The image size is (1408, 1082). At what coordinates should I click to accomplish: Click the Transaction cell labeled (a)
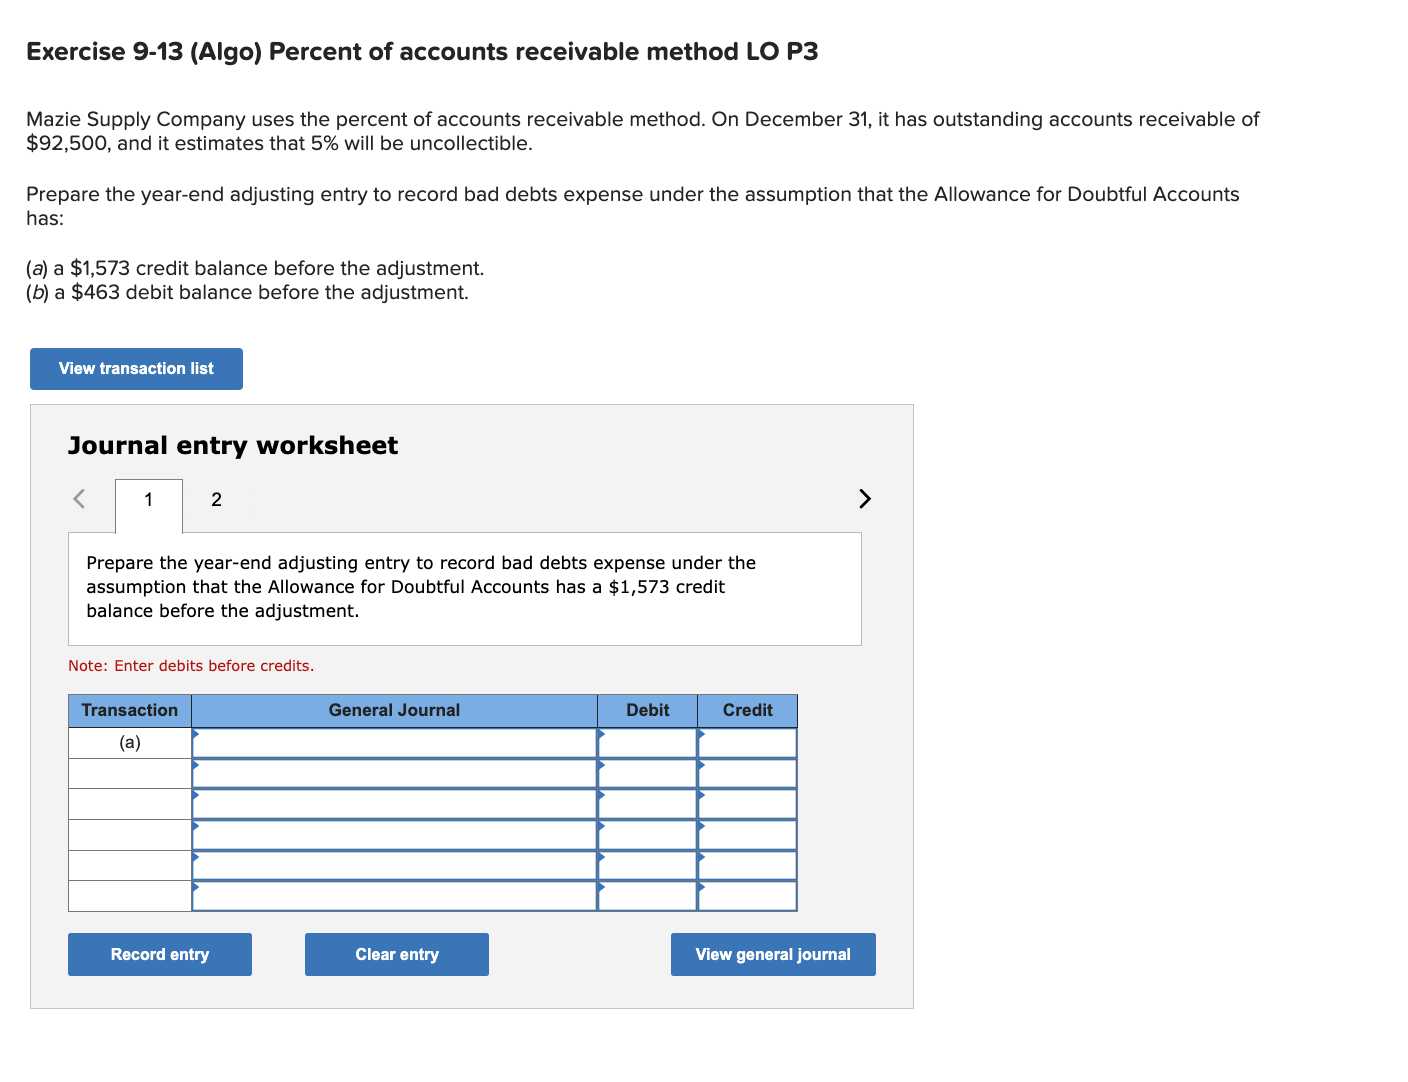click(129, 742)
